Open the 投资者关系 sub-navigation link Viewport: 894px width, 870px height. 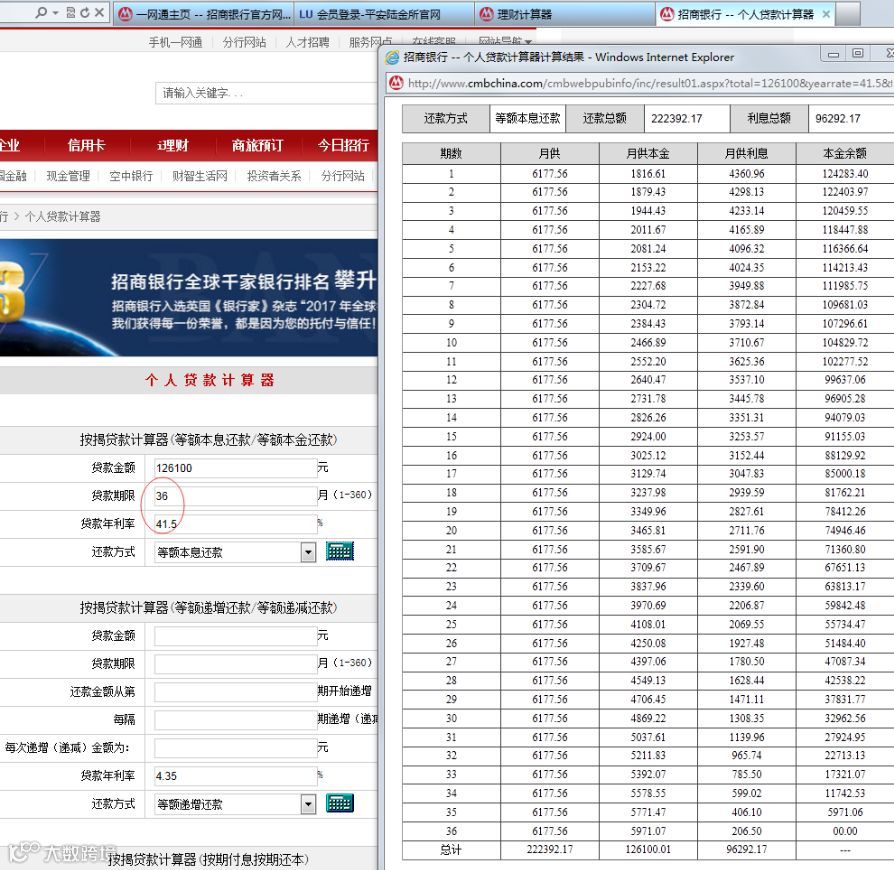click(x=274, y=176)
